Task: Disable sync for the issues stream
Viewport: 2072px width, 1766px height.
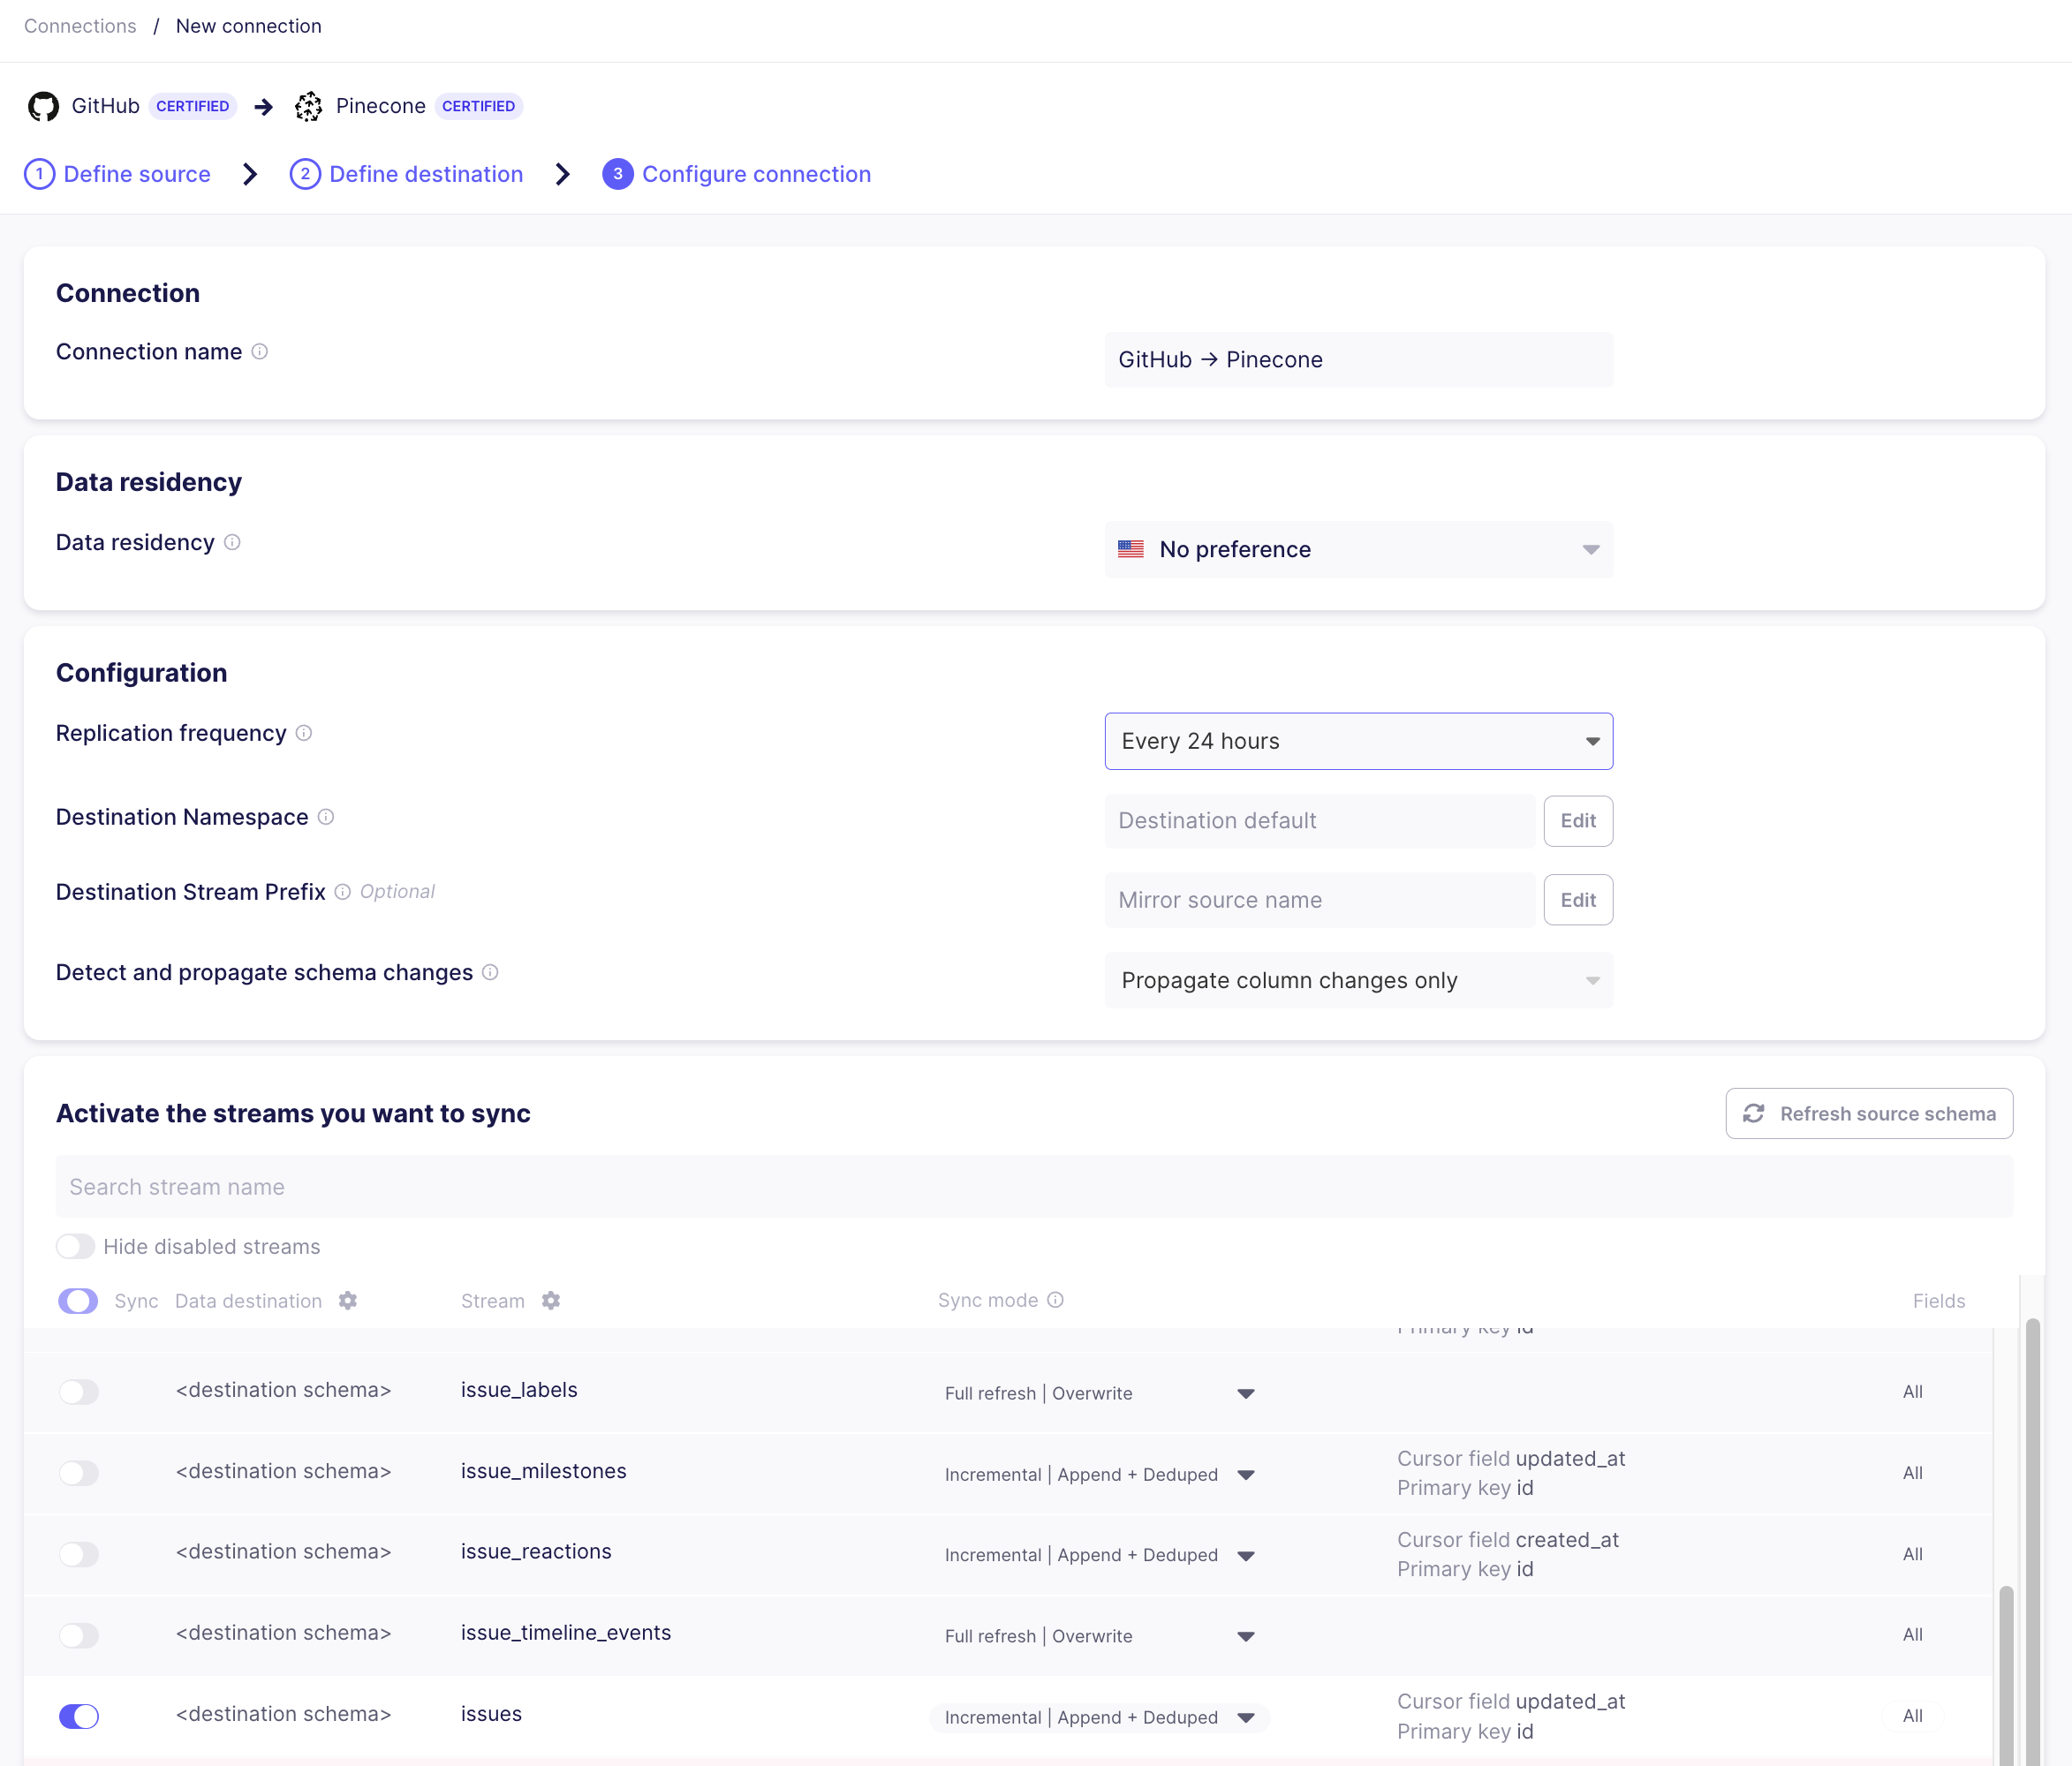Action: click(79, 1716)
